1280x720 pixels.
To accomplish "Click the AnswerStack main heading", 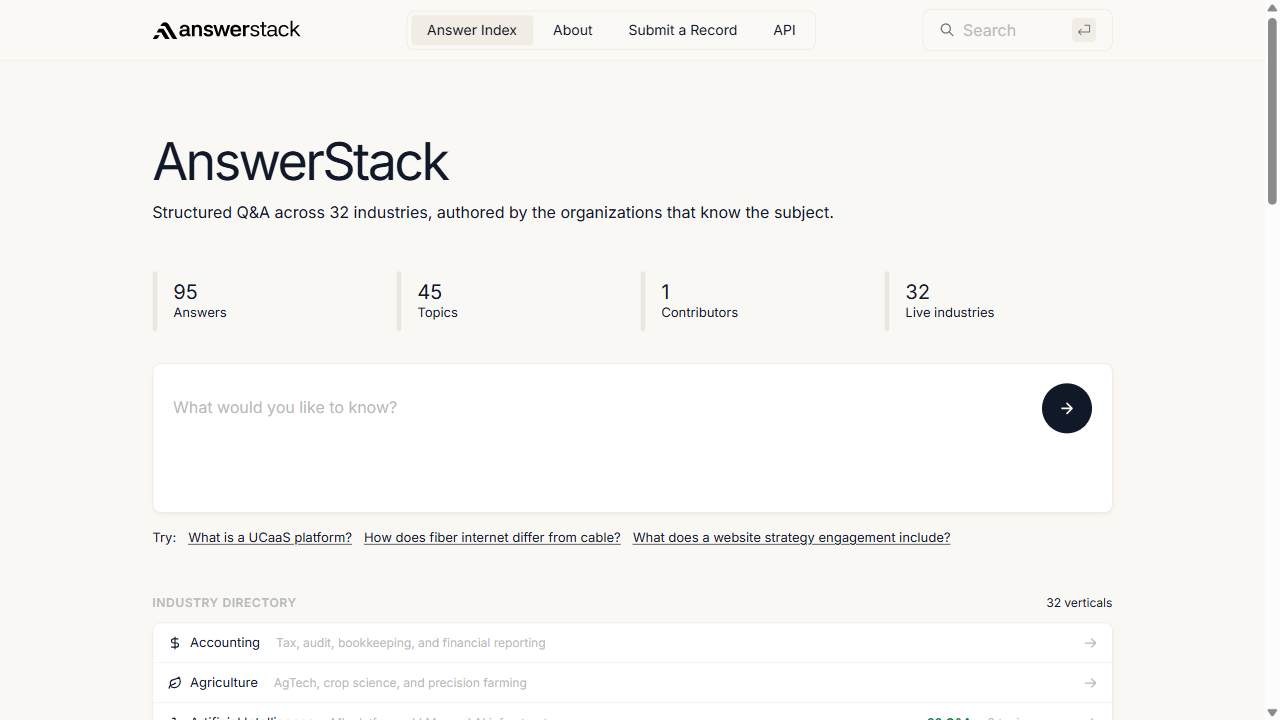I will [301, 162].
